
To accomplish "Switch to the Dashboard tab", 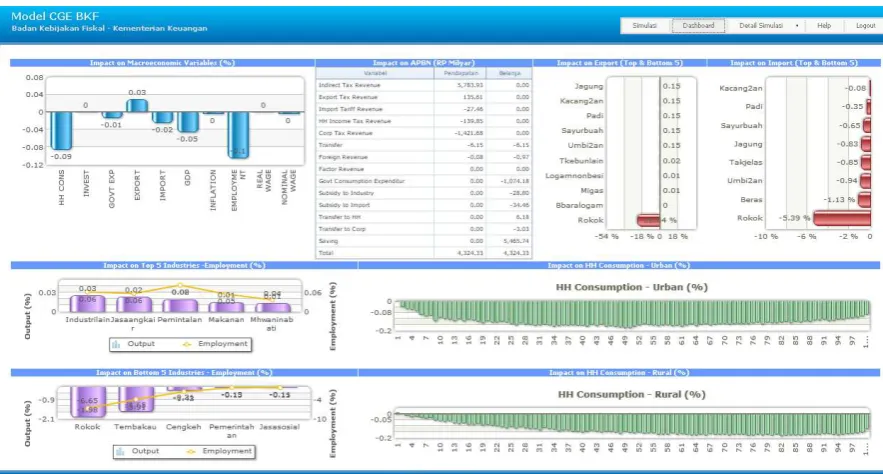I will tap(698, 26).
